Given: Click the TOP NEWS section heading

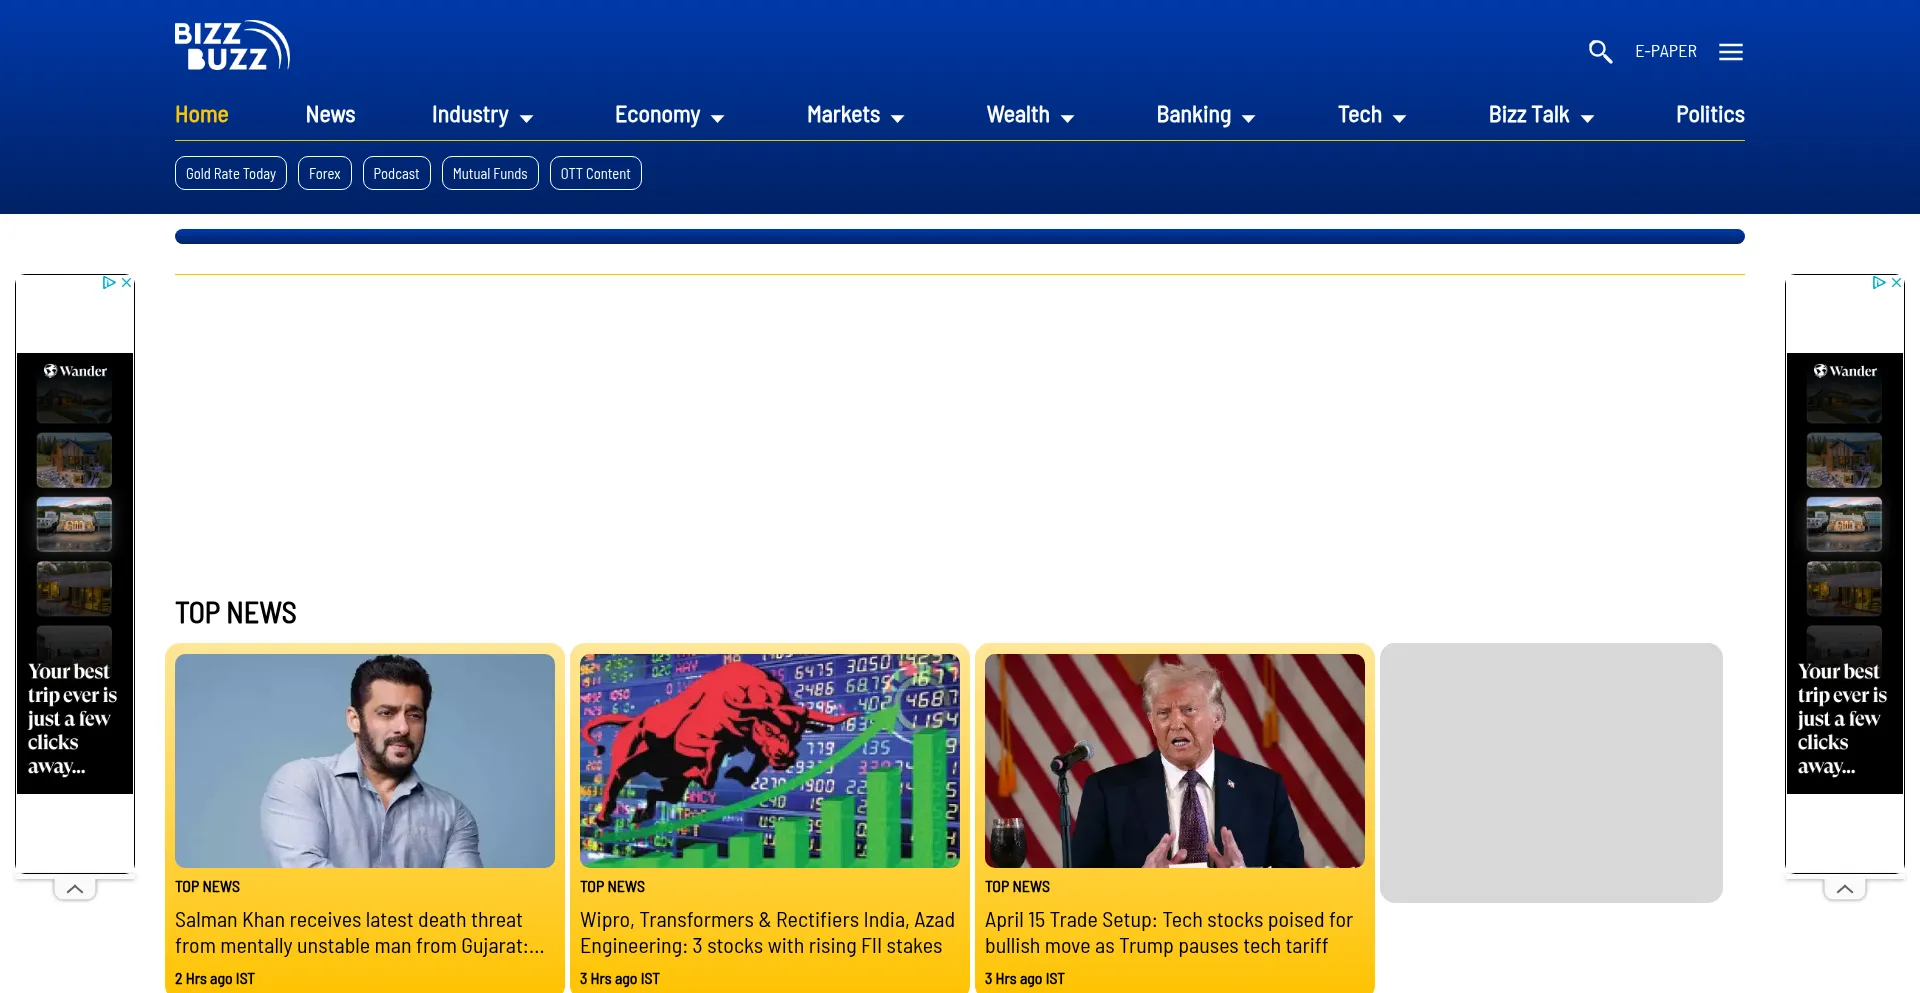Looking at the screenshot, I should click(x=236, y=613).
